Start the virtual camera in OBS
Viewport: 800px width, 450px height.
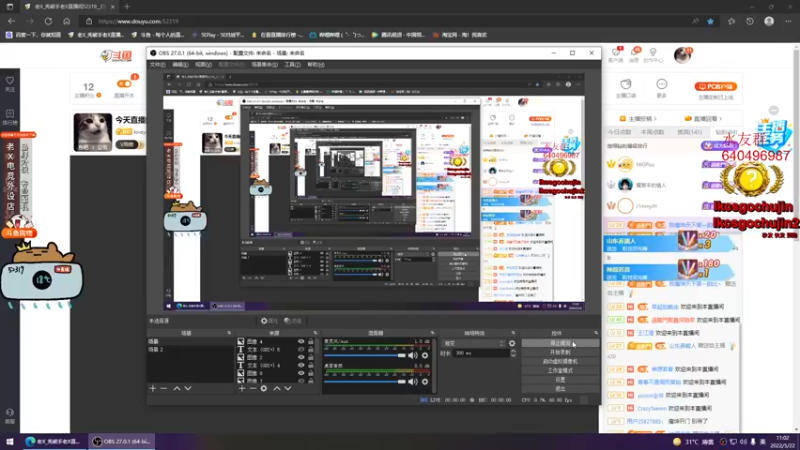point(560,361)
